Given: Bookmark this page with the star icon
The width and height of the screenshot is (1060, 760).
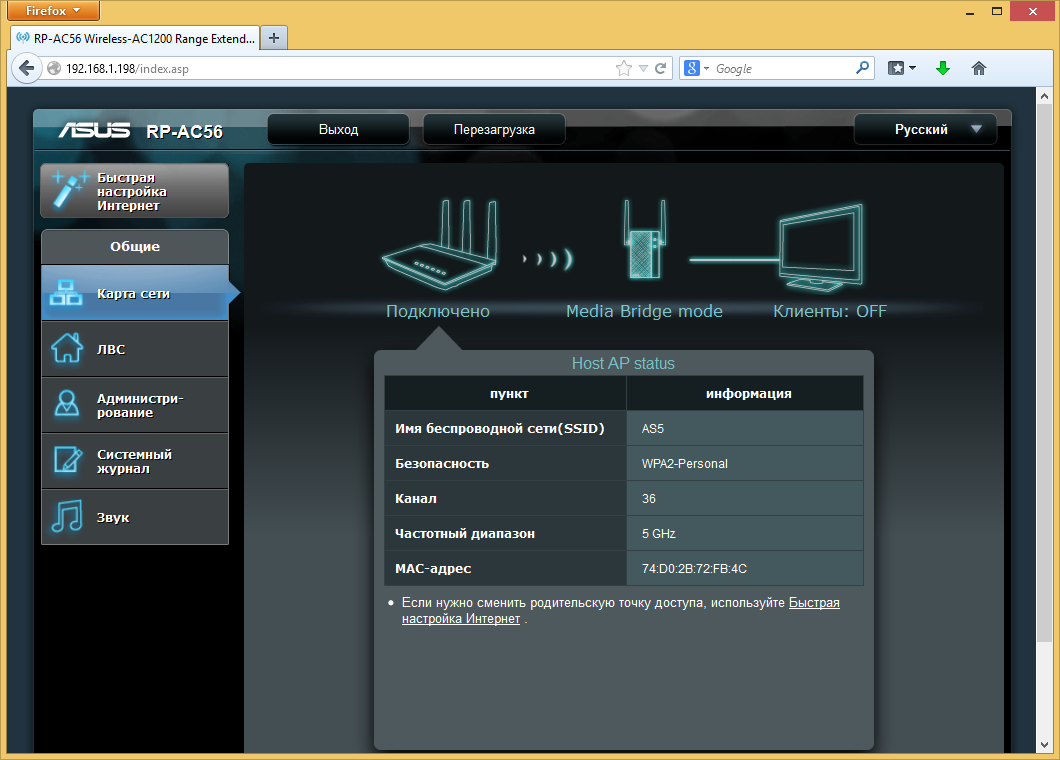Looking at the screenshot, I should 623,68.
